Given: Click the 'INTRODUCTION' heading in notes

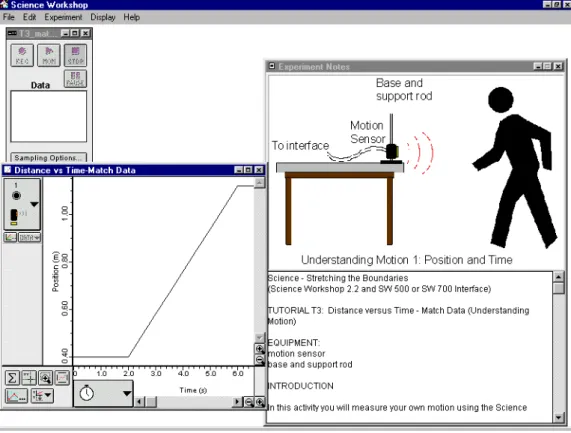Looking at the screenshot, I should pos(300,386).
